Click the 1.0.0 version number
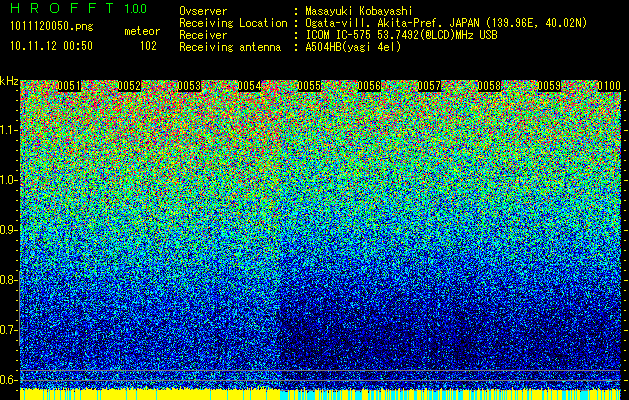 [x=135, y=8]
